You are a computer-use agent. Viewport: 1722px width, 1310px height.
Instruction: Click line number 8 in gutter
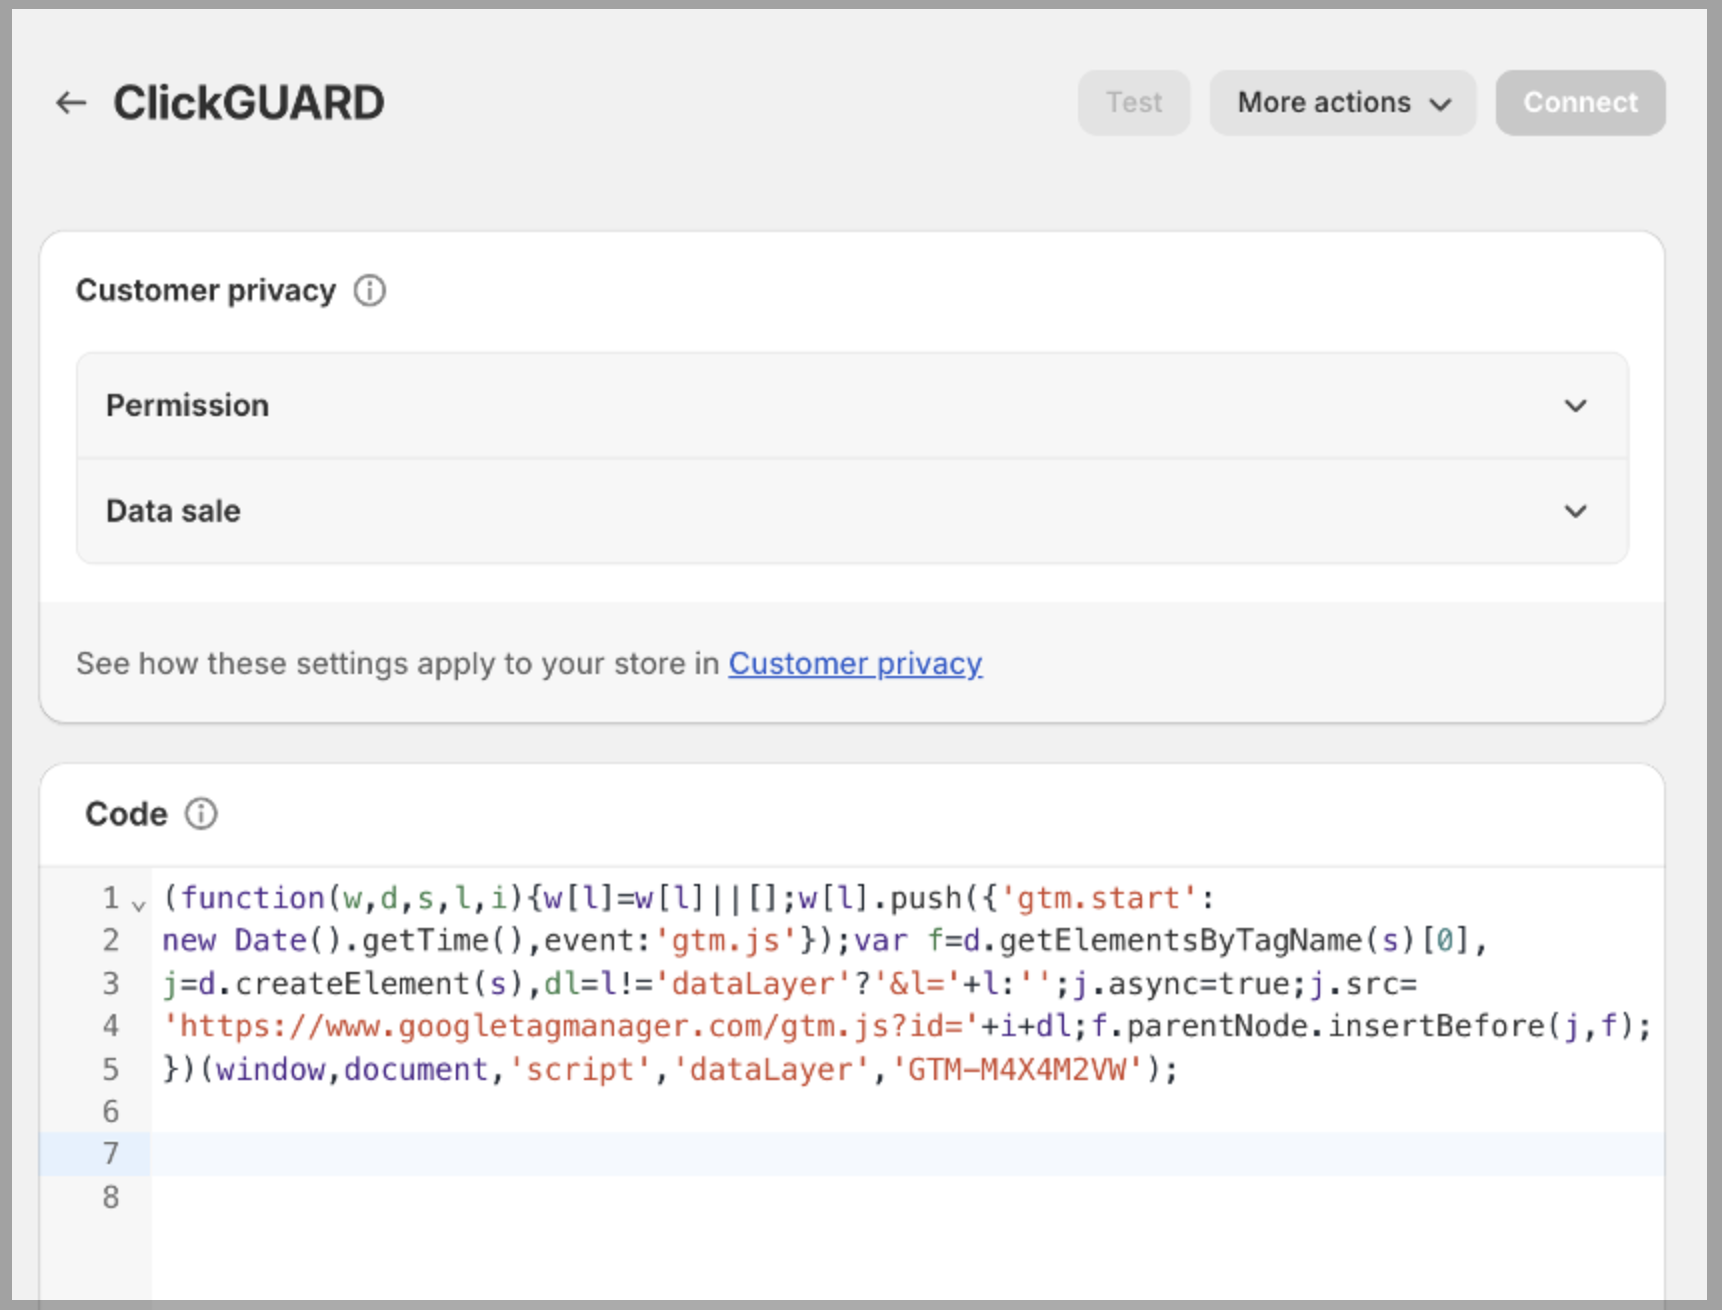110,1197
